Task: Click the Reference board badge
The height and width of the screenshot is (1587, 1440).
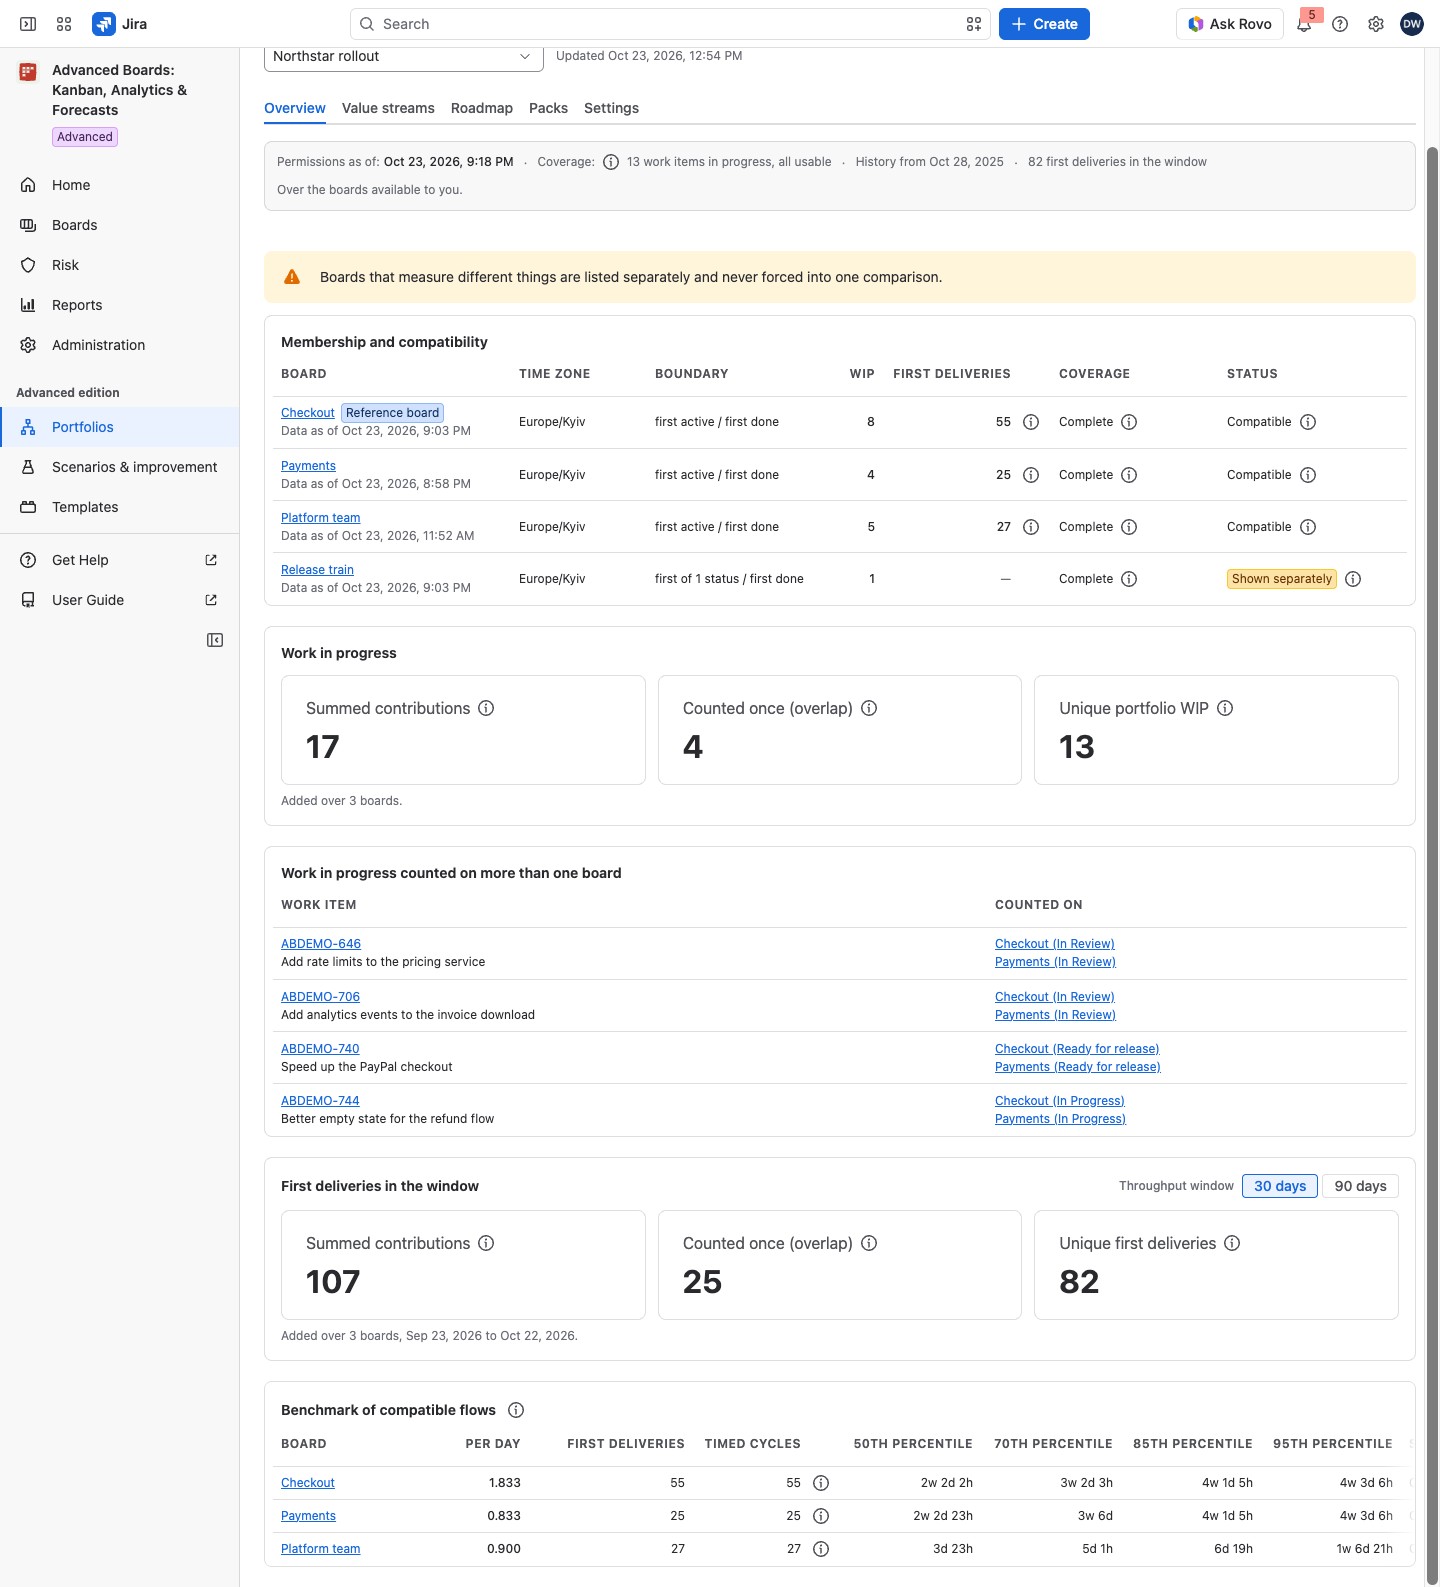Action: [x=392, y=413]
